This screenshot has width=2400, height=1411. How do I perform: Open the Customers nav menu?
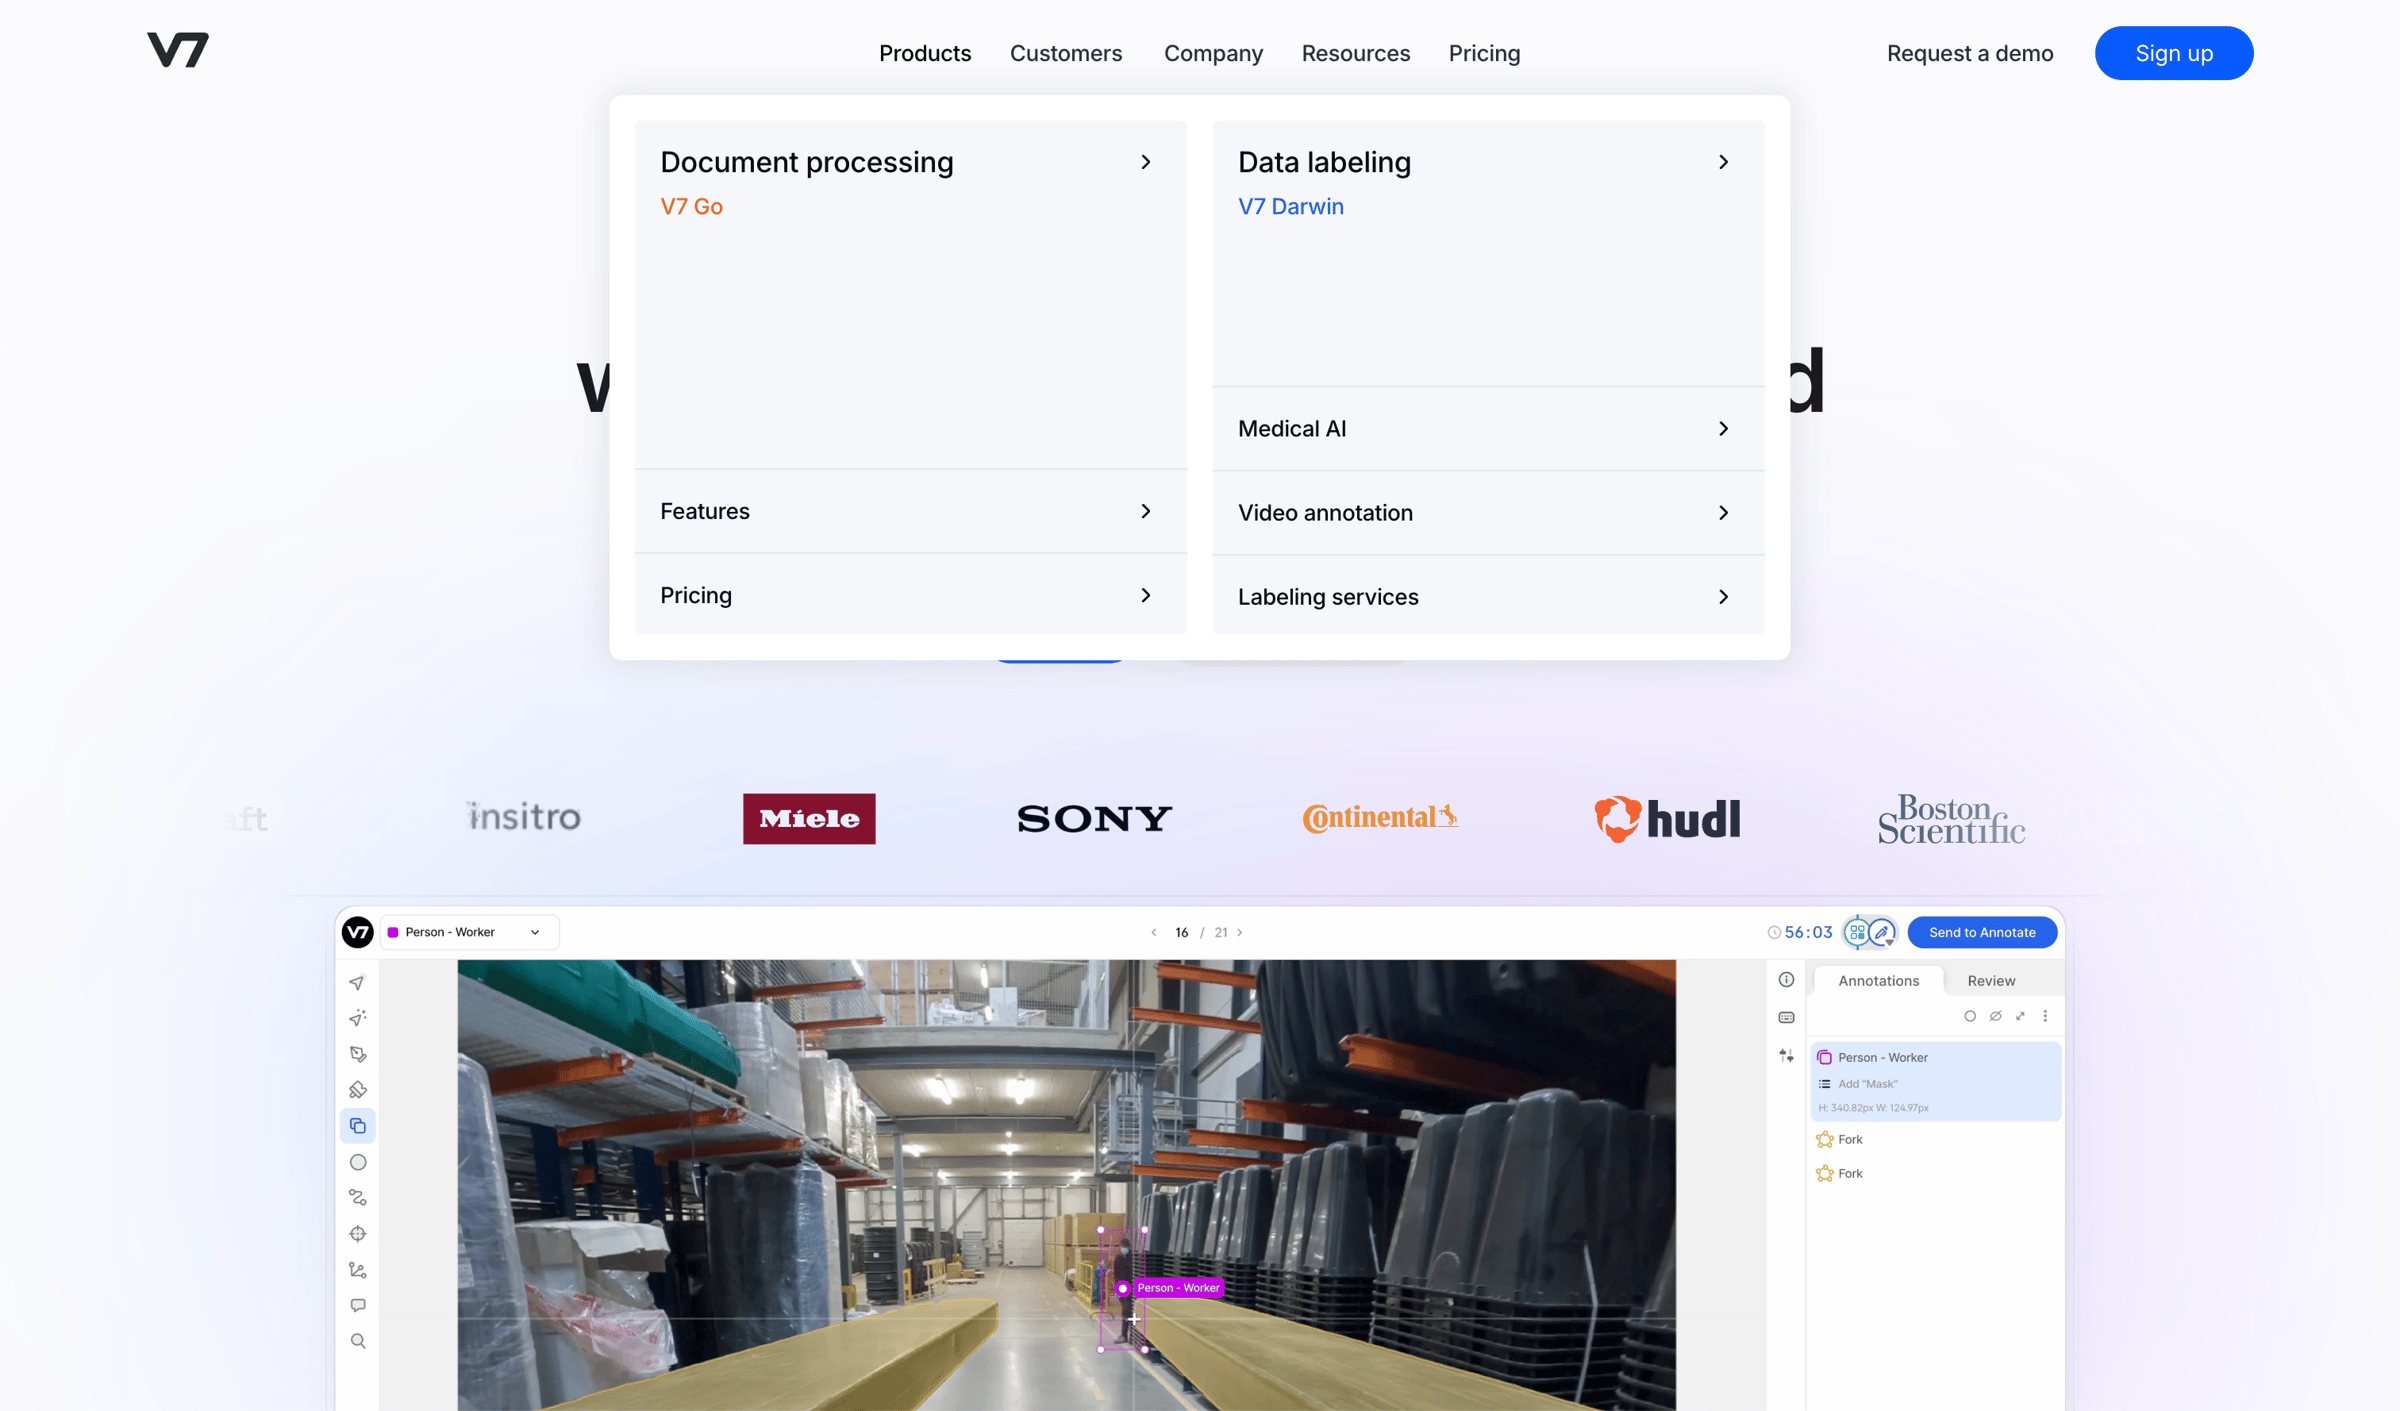(1066, 53)
